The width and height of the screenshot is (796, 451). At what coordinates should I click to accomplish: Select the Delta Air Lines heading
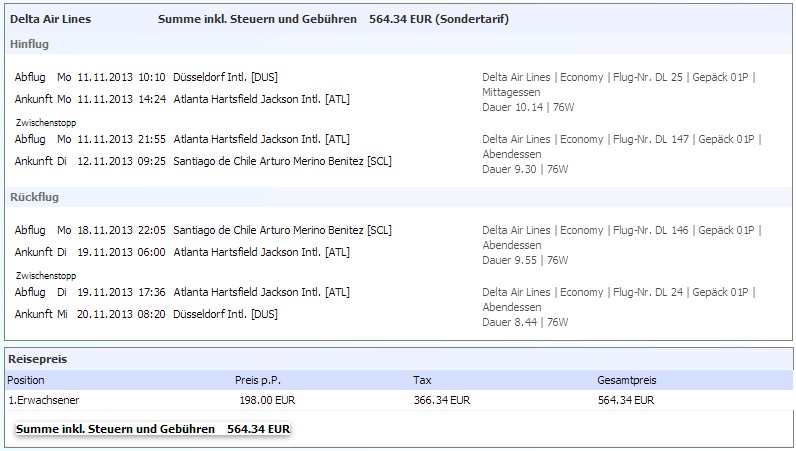[50, 19]
